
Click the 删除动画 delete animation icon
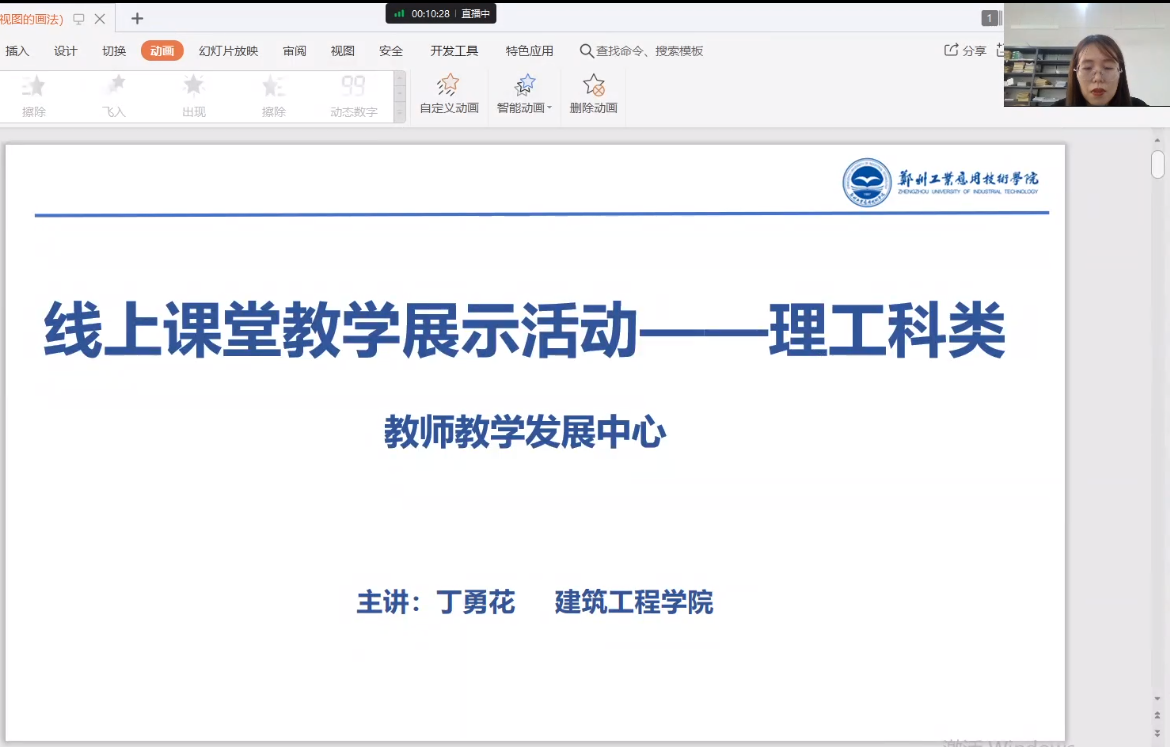coord(594,86)
